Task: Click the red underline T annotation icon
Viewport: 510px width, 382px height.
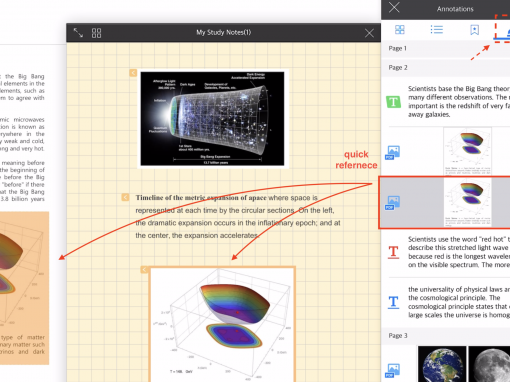Action: pos(393,252)
